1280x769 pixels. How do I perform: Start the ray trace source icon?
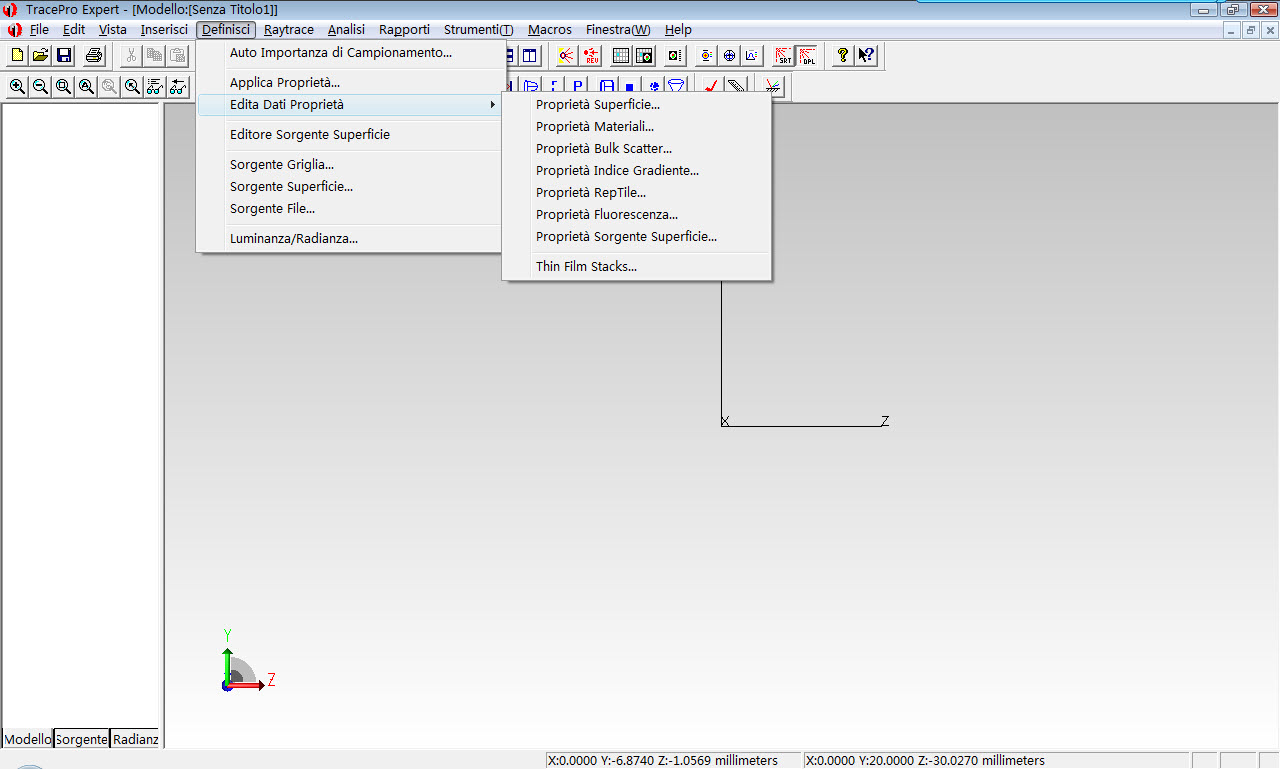point(567,55)
